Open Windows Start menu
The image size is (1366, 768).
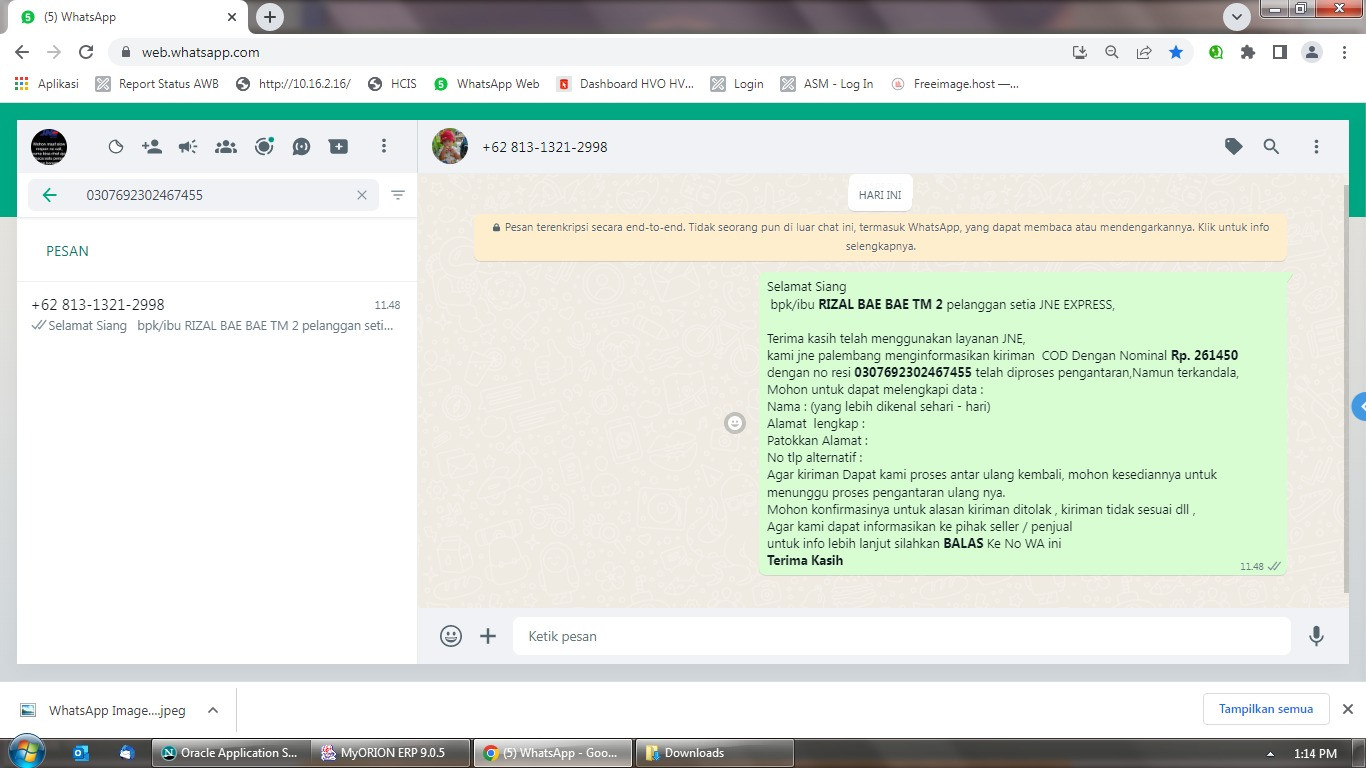(x=25, y=752)
